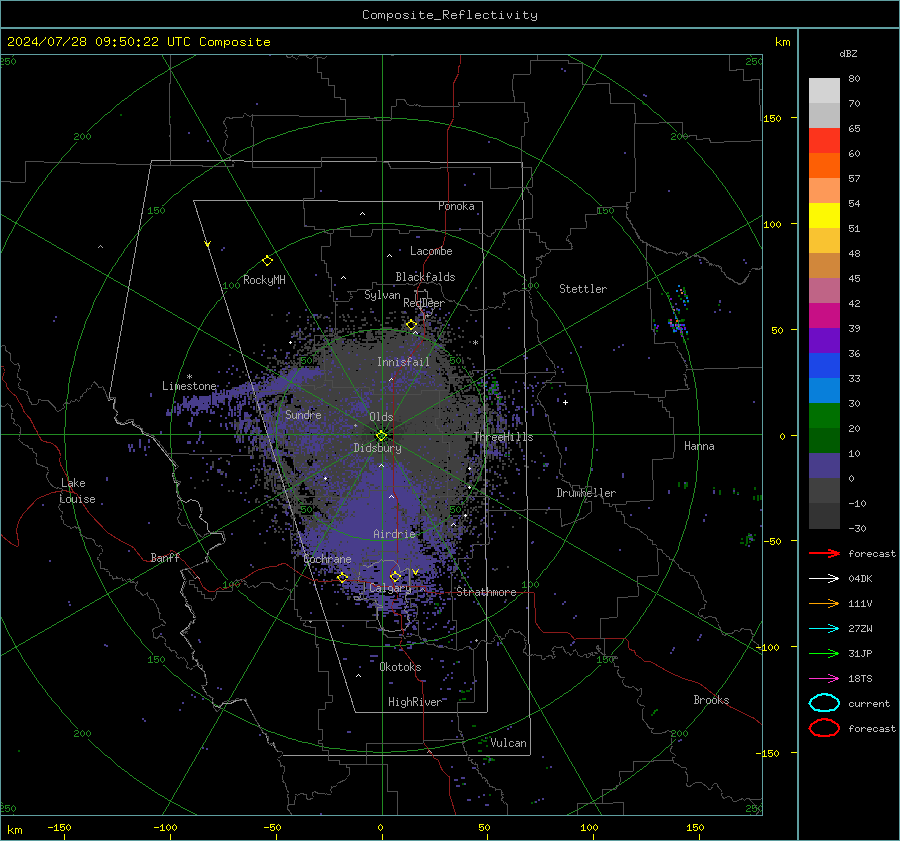
Task: Click the Composite_Reflectivity title text
Action: coord(450,15)
